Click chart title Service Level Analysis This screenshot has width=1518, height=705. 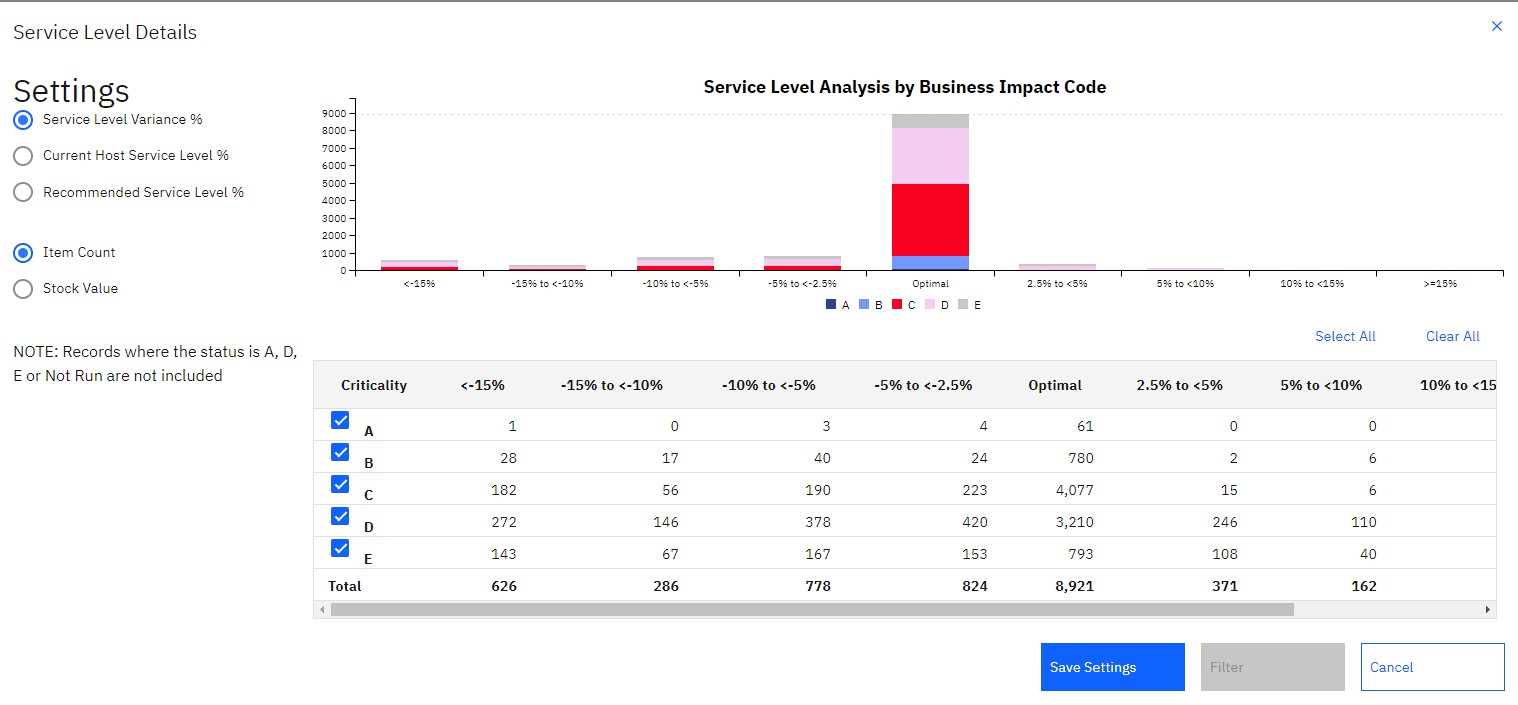click(905, 87)
